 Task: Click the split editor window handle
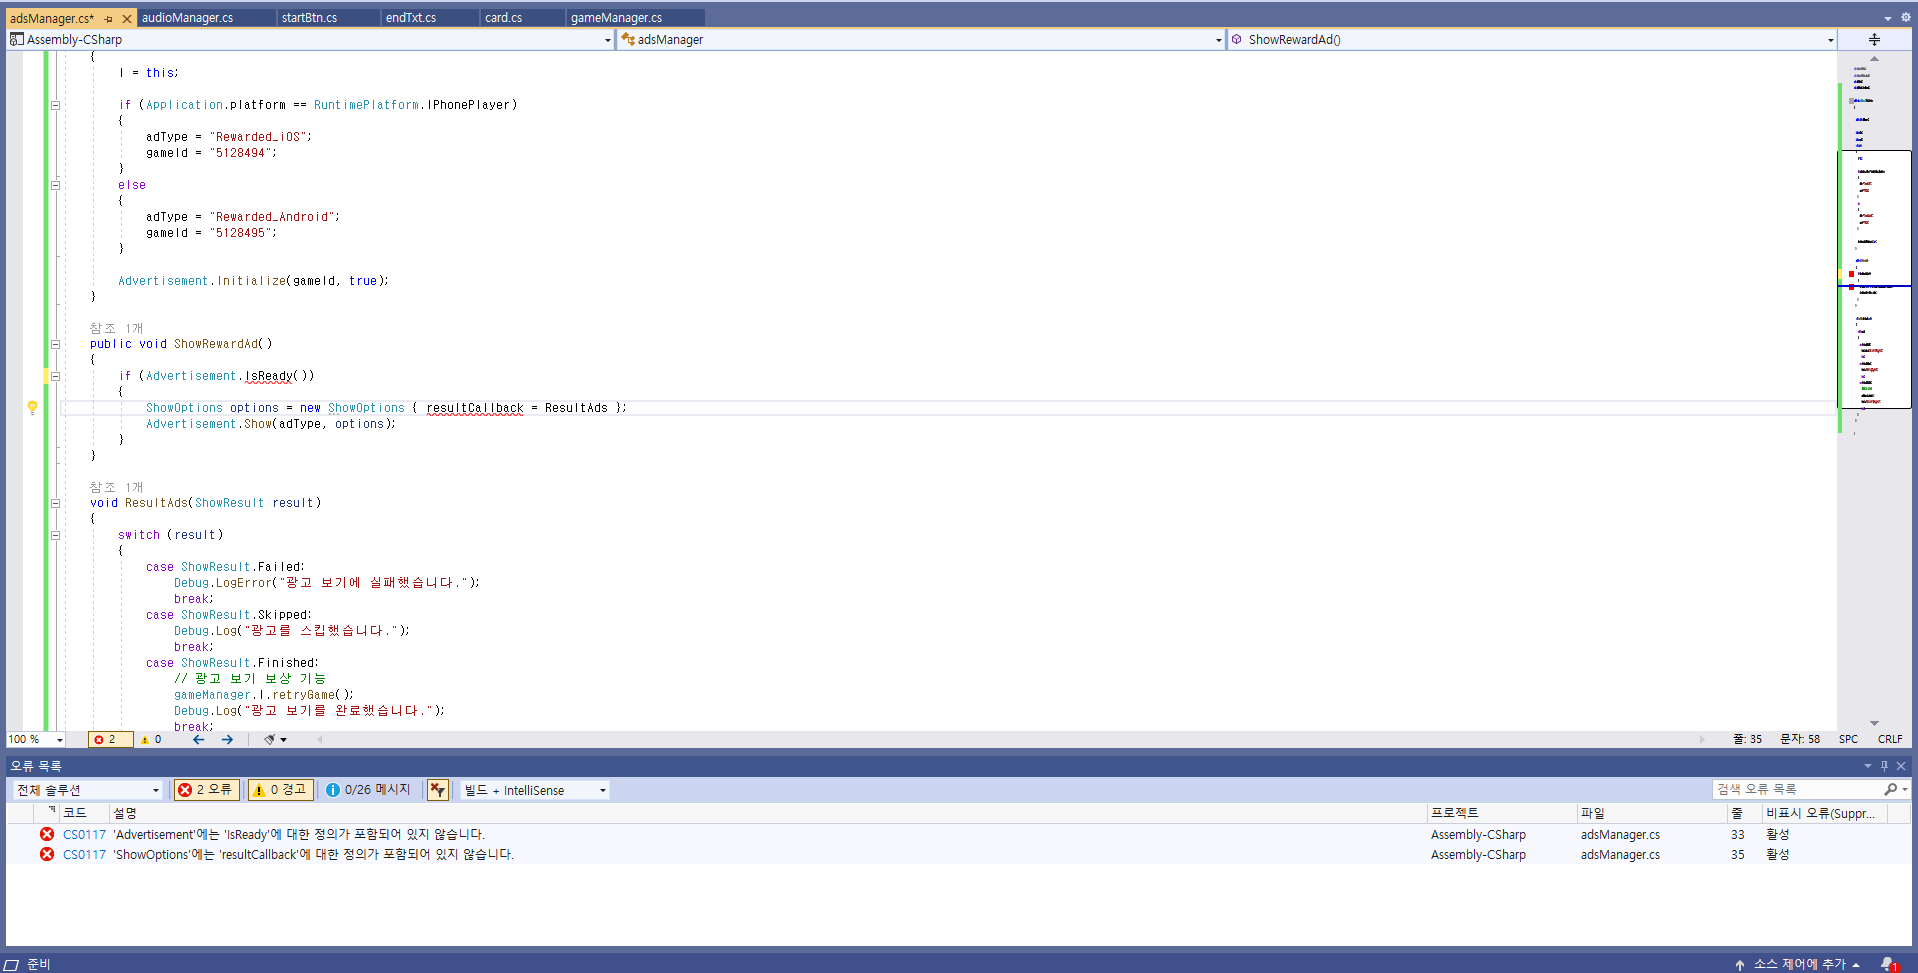click(1874, 40)
